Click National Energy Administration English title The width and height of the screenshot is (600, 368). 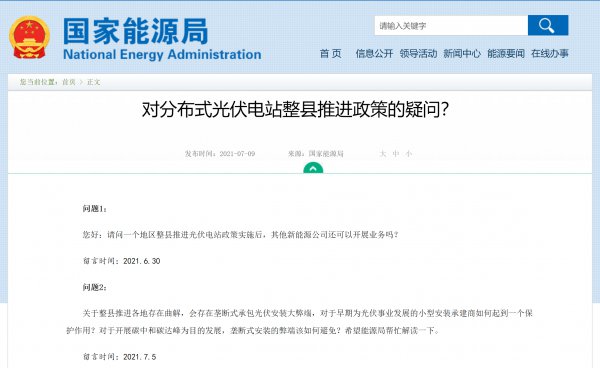[162, 54]
